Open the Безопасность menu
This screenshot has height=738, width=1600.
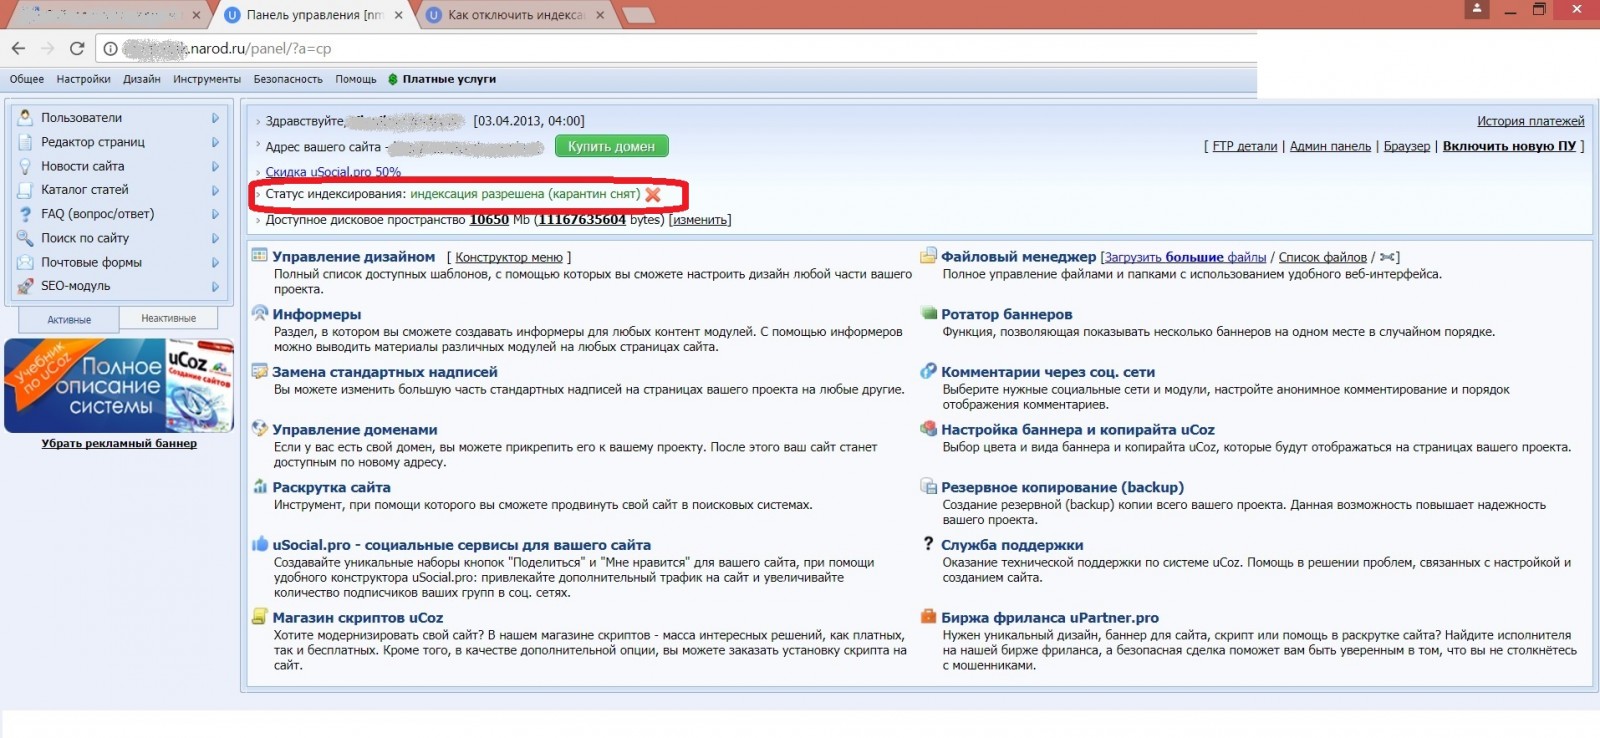tap(288, 79)
